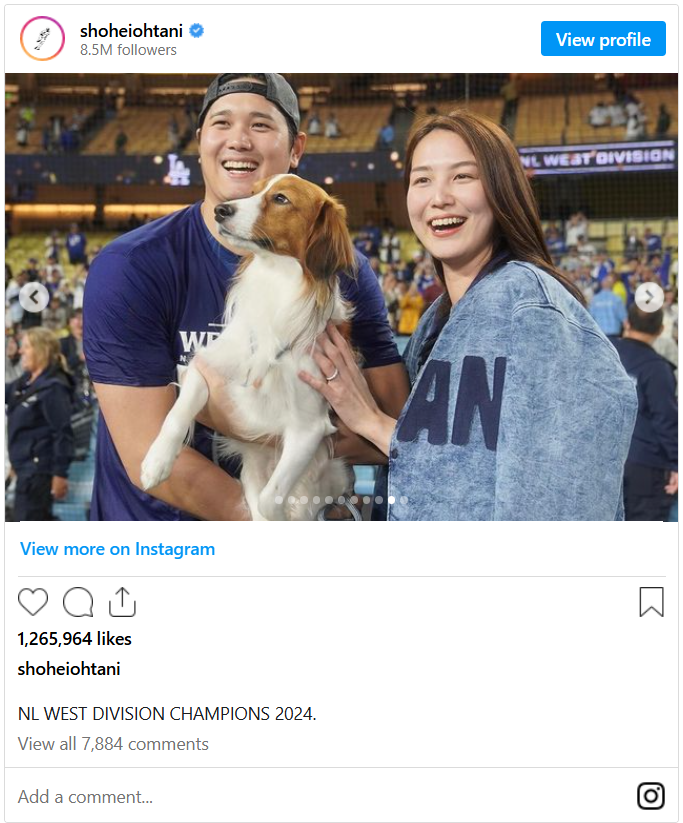683x823 pixels.
Task: Click the blue verified badge
Action: pyautogui.click(x=197, y=31)
